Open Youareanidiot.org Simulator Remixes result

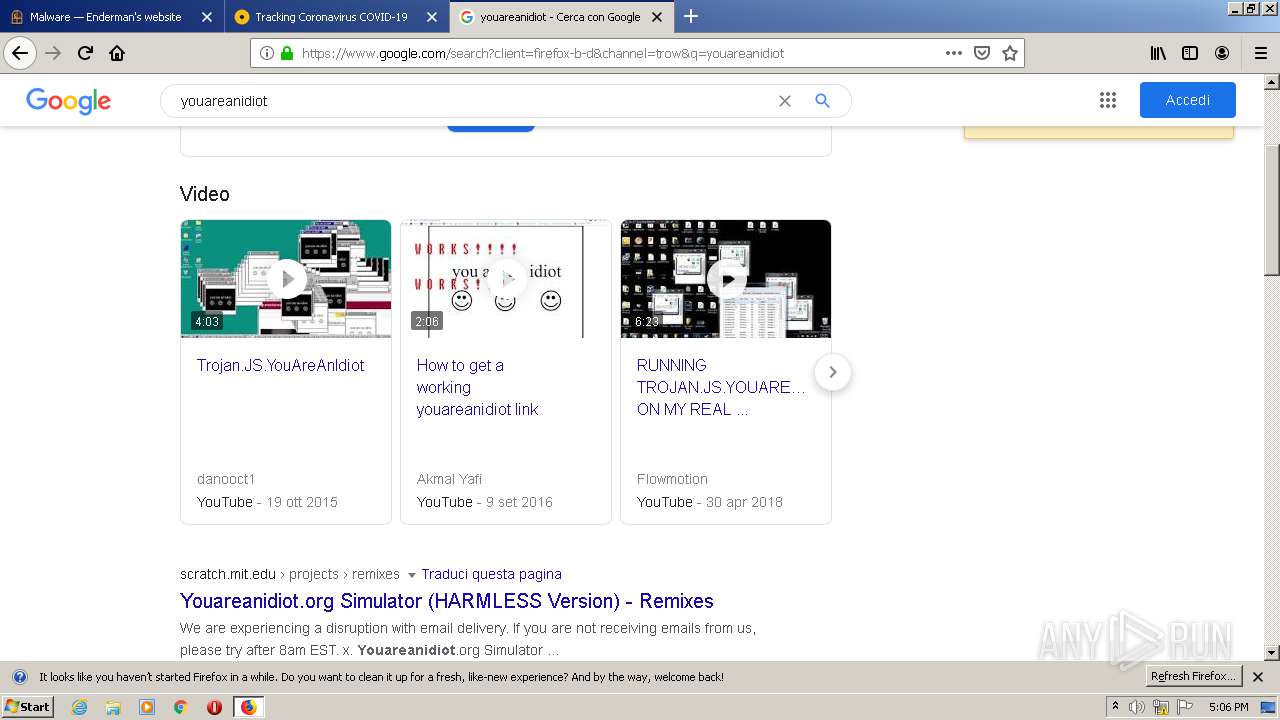pos(446,601)
